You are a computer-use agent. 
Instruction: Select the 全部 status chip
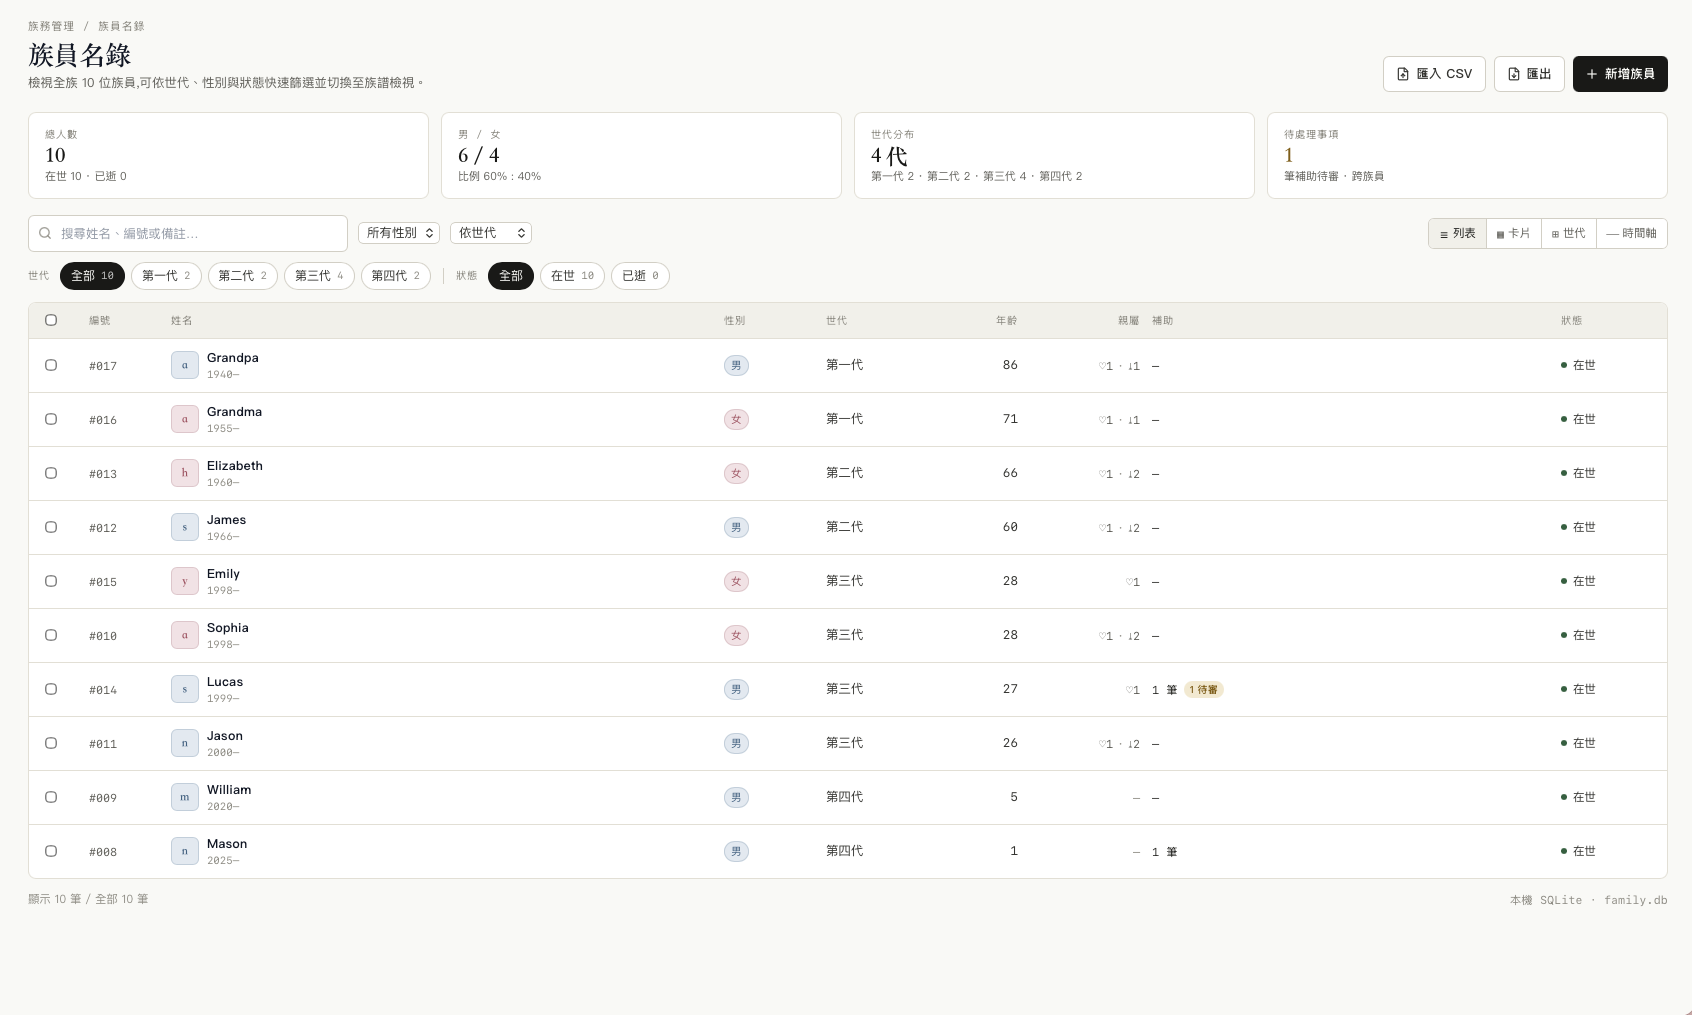tap(511, 276)
